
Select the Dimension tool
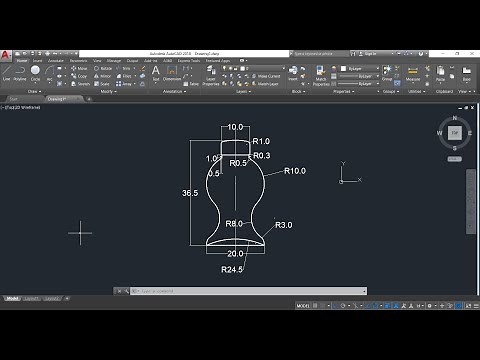click(x=172, y=73)
